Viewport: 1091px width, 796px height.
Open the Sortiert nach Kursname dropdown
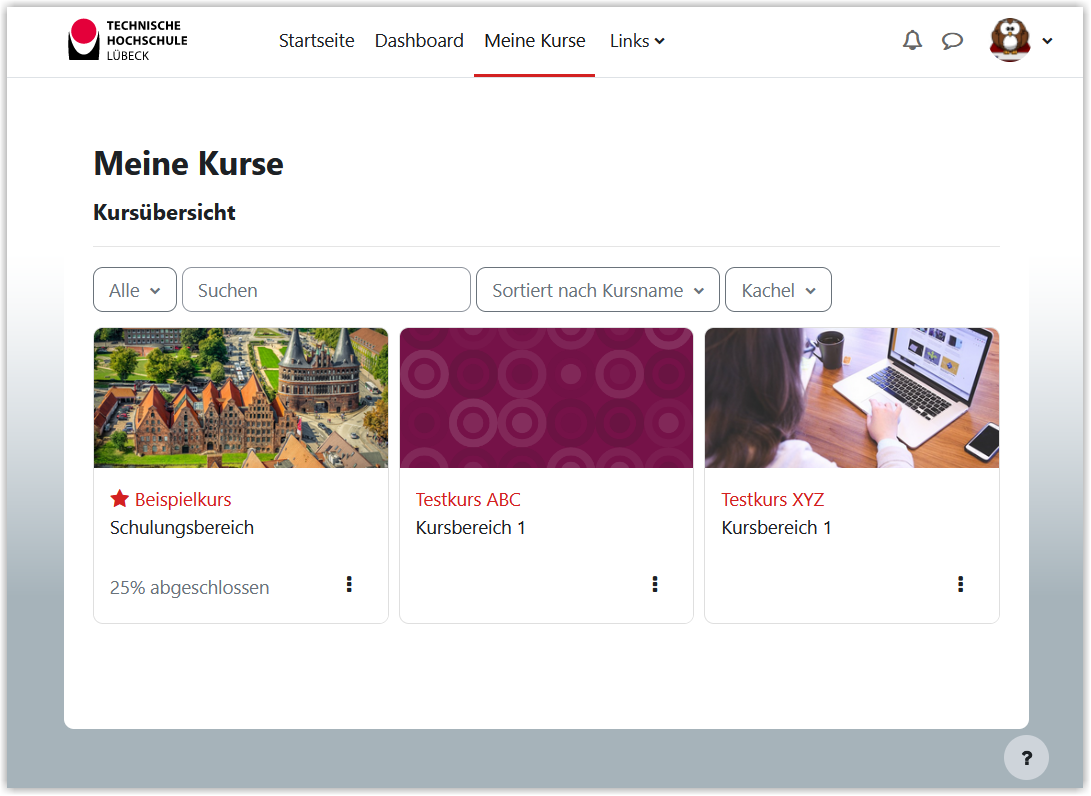598,290
